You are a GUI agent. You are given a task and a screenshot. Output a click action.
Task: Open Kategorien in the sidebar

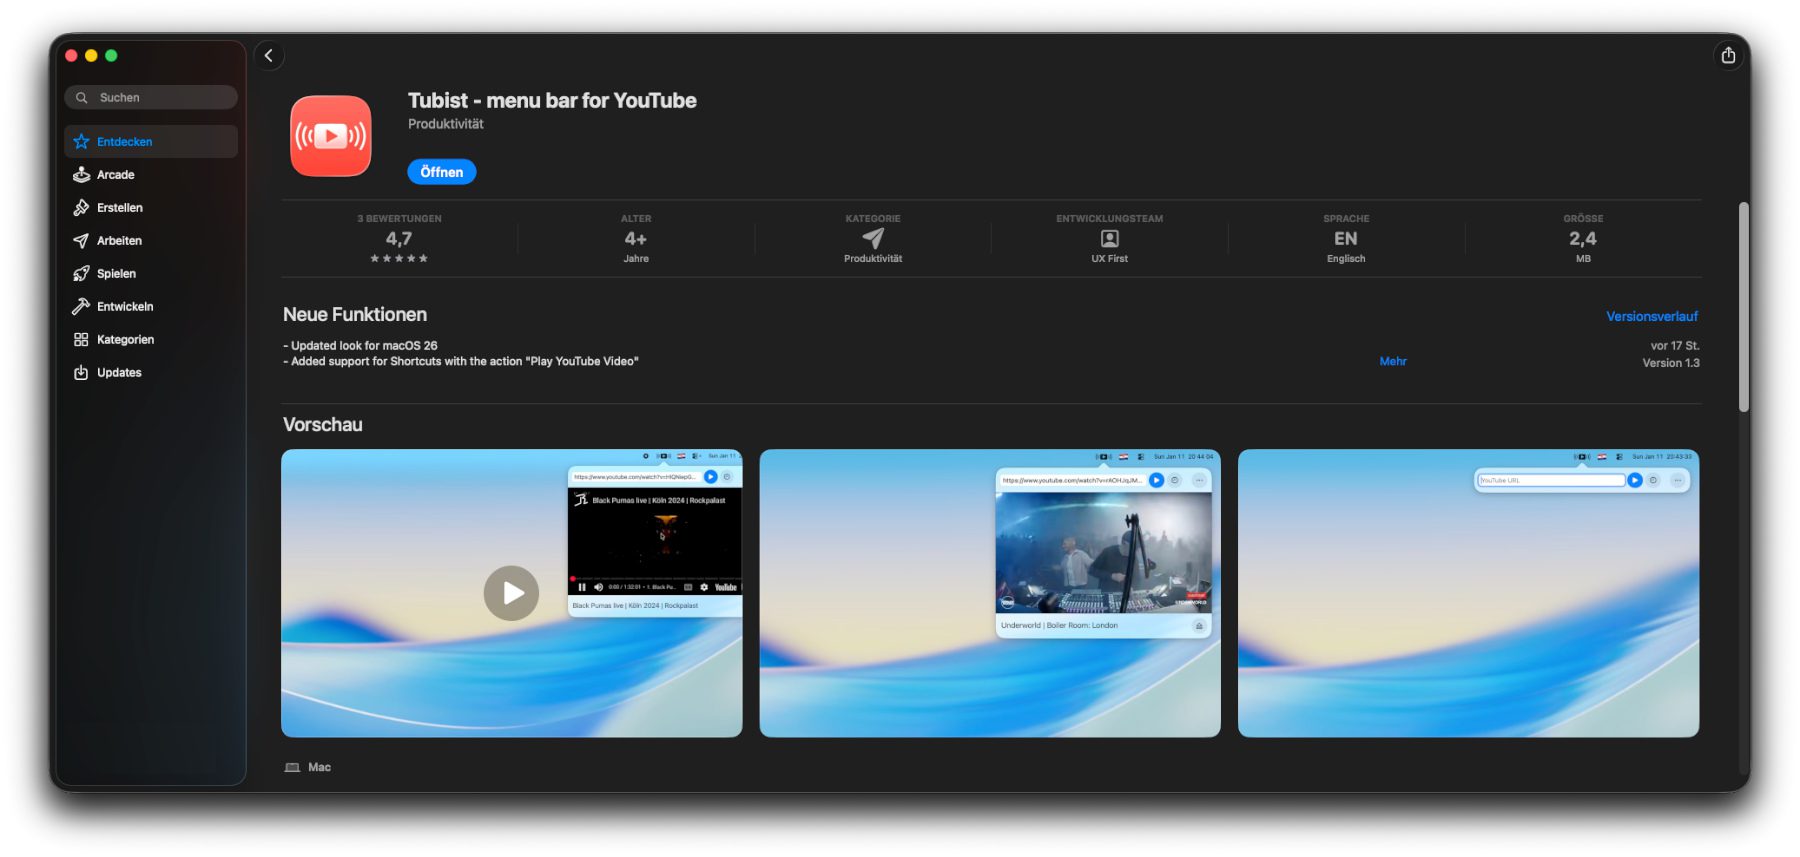pyautogui.click(x=125, y=340)
